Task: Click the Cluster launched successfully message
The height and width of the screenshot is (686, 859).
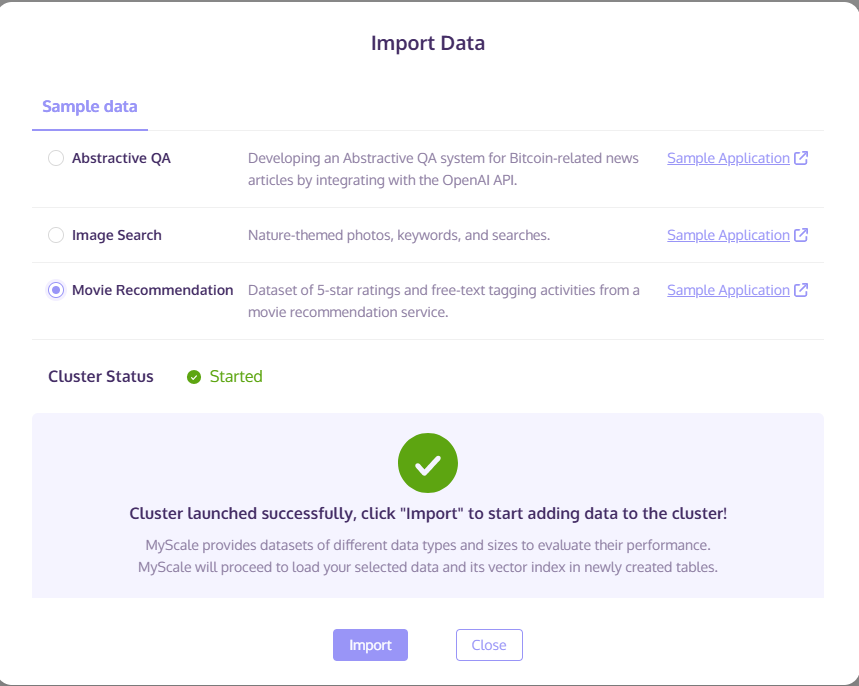Action: [428, 514]
